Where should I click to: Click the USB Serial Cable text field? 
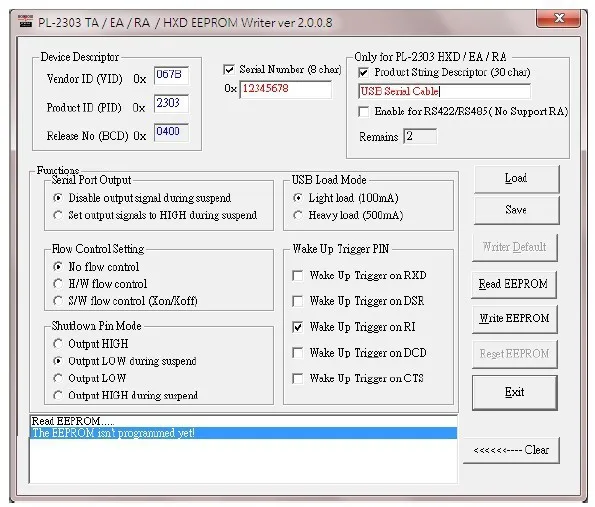click(x=444, y=91)
